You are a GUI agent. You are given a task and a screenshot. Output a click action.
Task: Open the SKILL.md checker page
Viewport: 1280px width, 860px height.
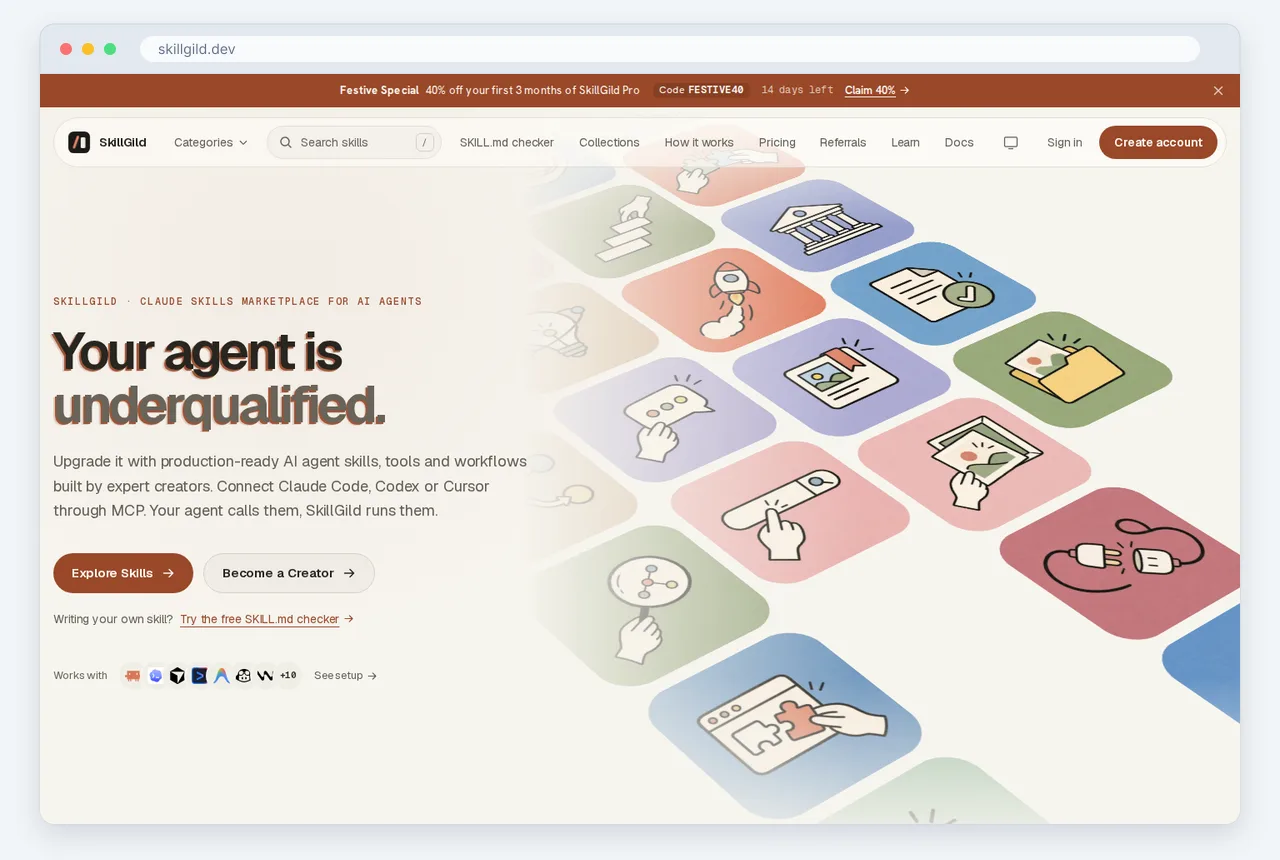point(507,143)
